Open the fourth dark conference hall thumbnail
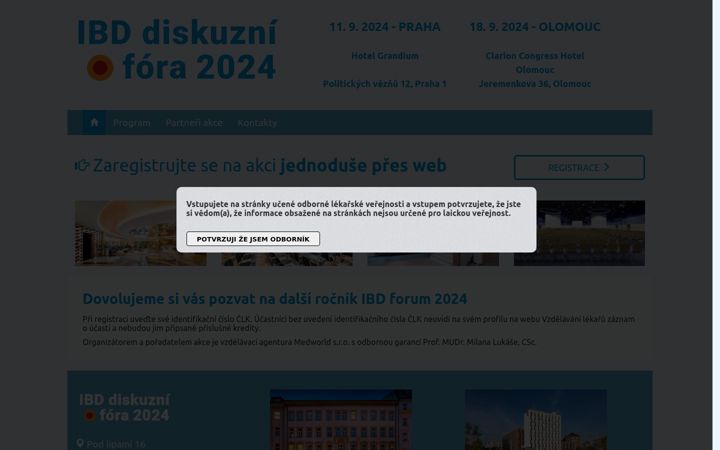Image resolution: width=720 pixels, height=450 pixels. pyautogui.click(x=579, y=233)
